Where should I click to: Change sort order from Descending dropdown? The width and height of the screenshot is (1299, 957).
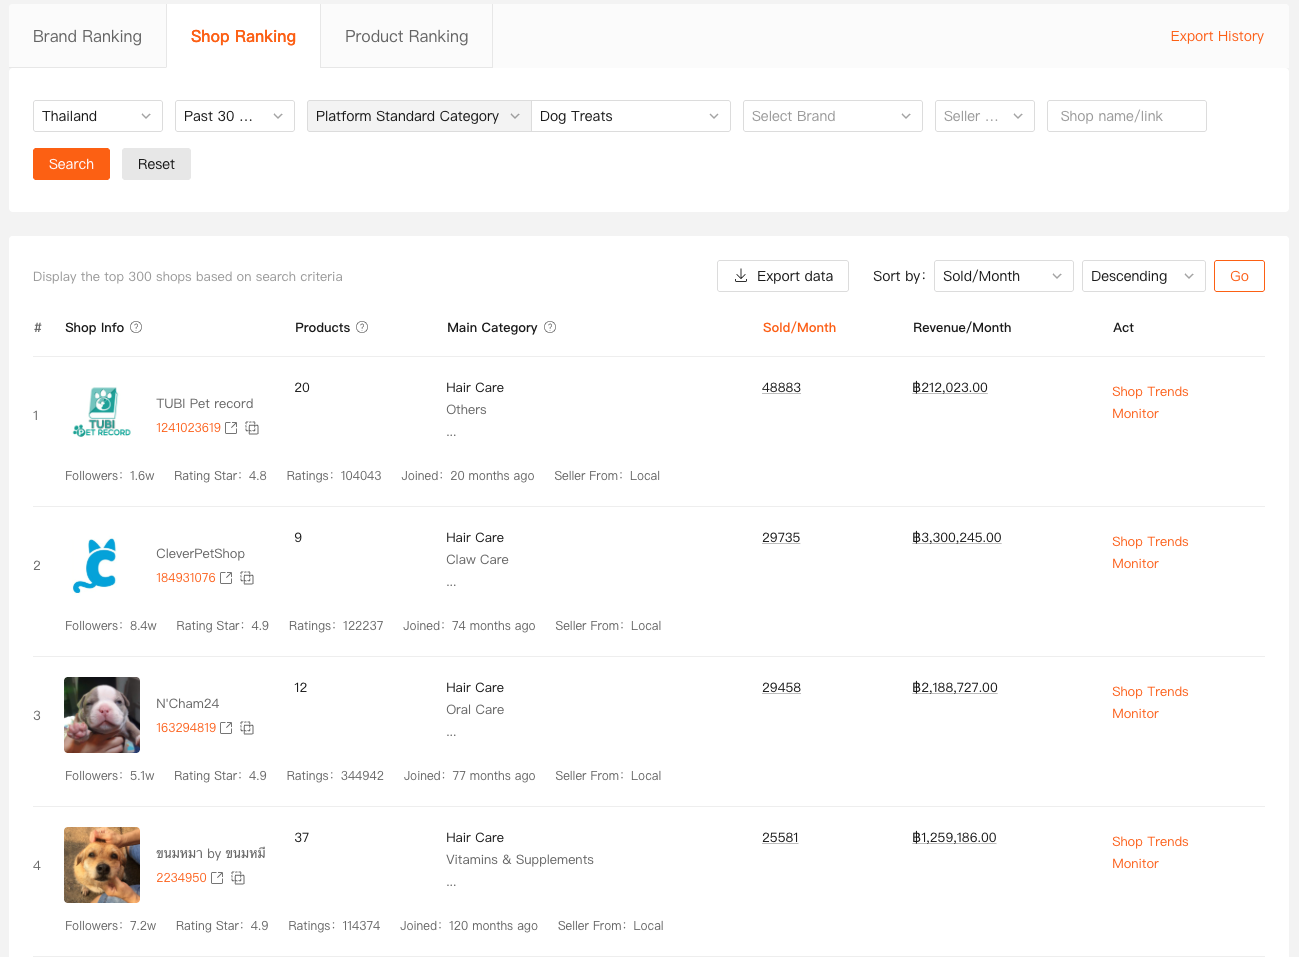click(x=1141, y=276)
